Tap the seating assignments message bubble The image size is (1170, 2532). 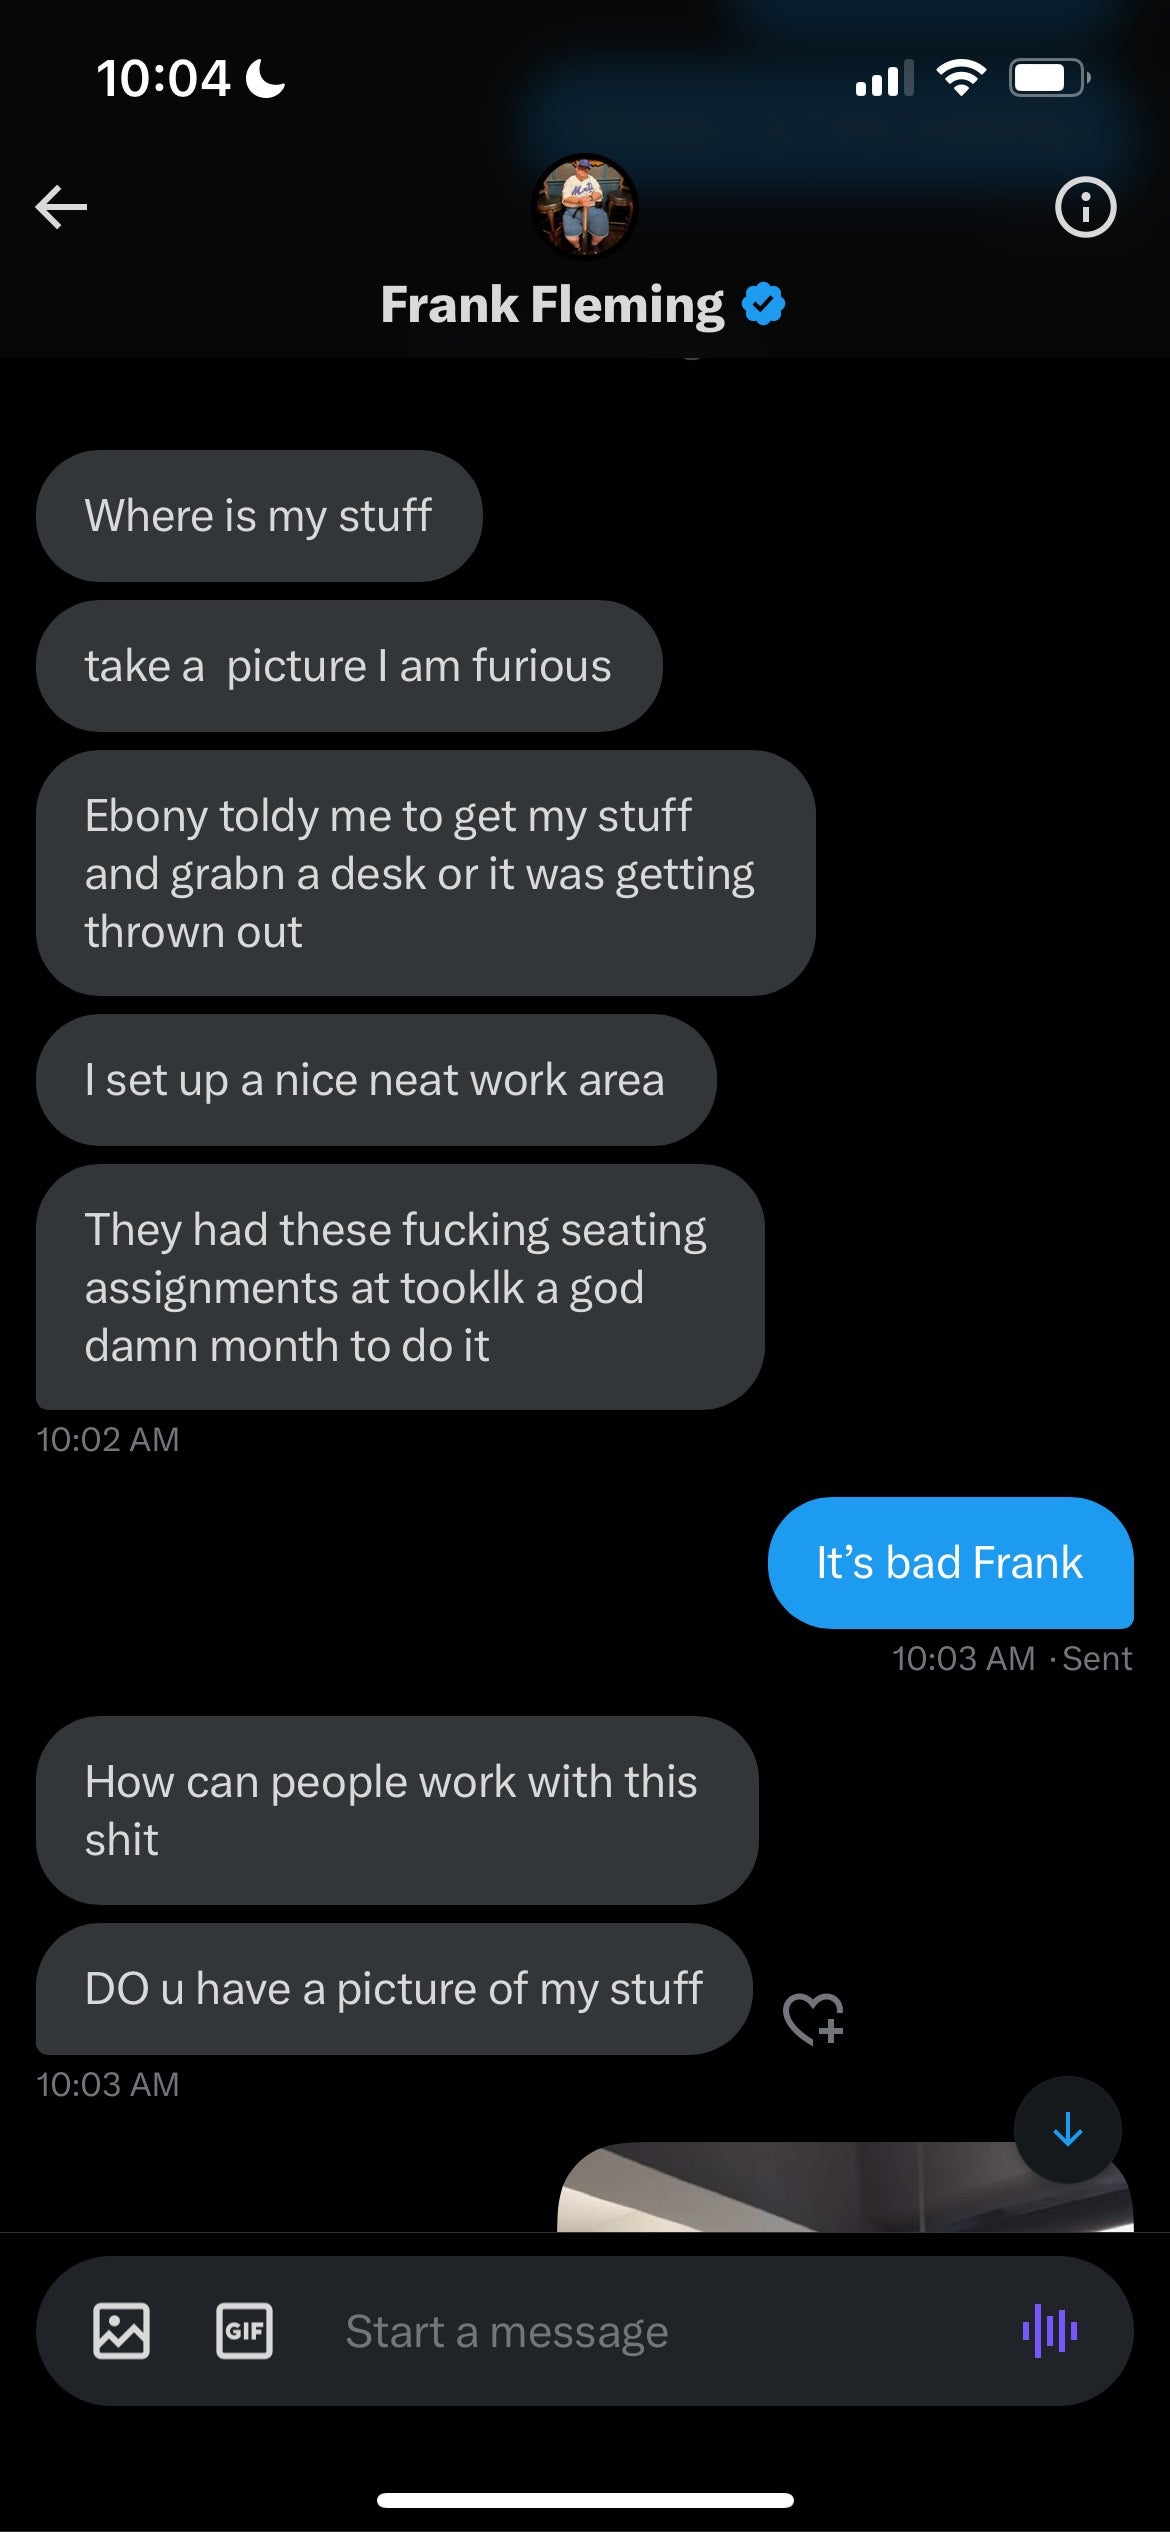point(400,1287)
